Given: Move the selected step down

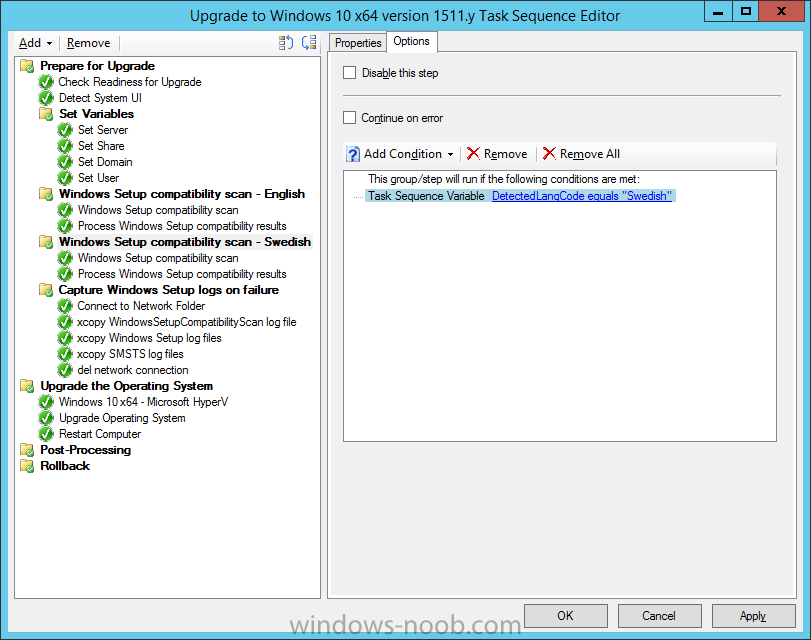Looking at the screenshot, I should point(309,42).
